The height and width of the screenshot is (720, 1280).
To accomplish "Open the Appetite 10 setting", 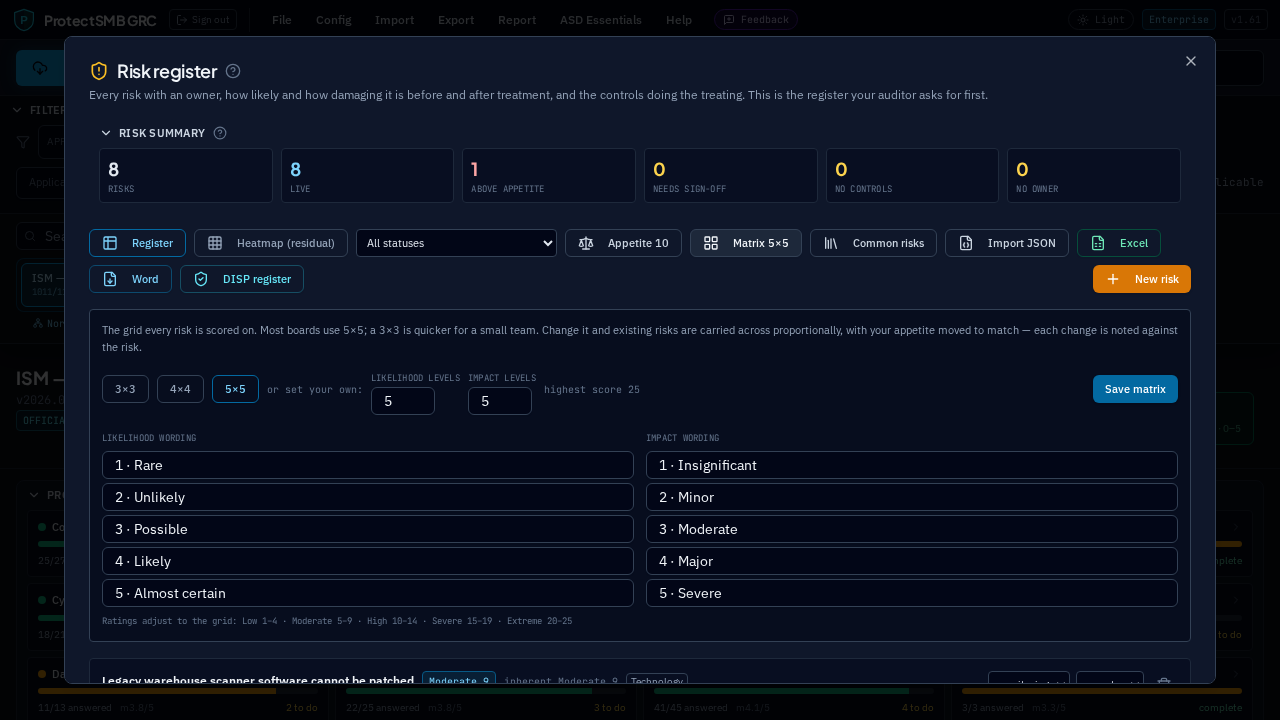I will point(623,243).
